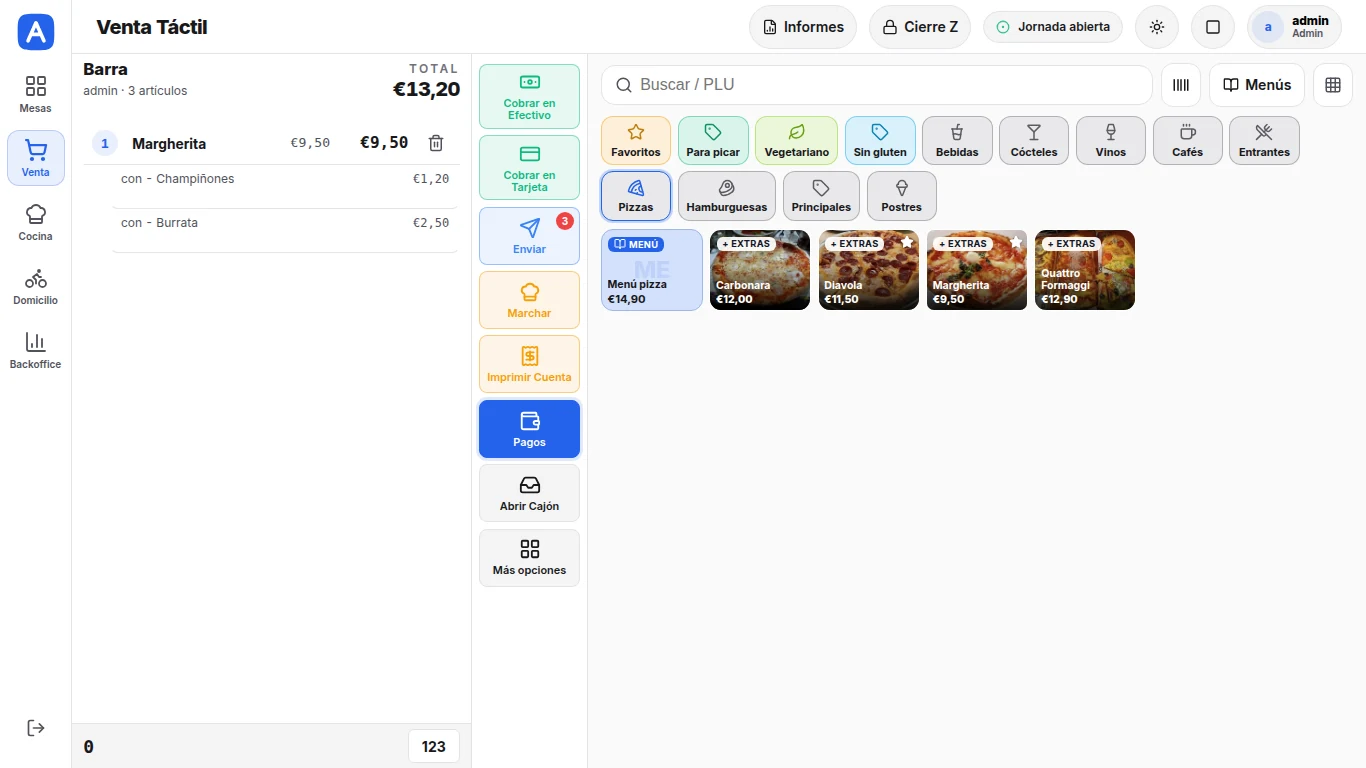Open the Mesas section in sidebar

point(36,94)
